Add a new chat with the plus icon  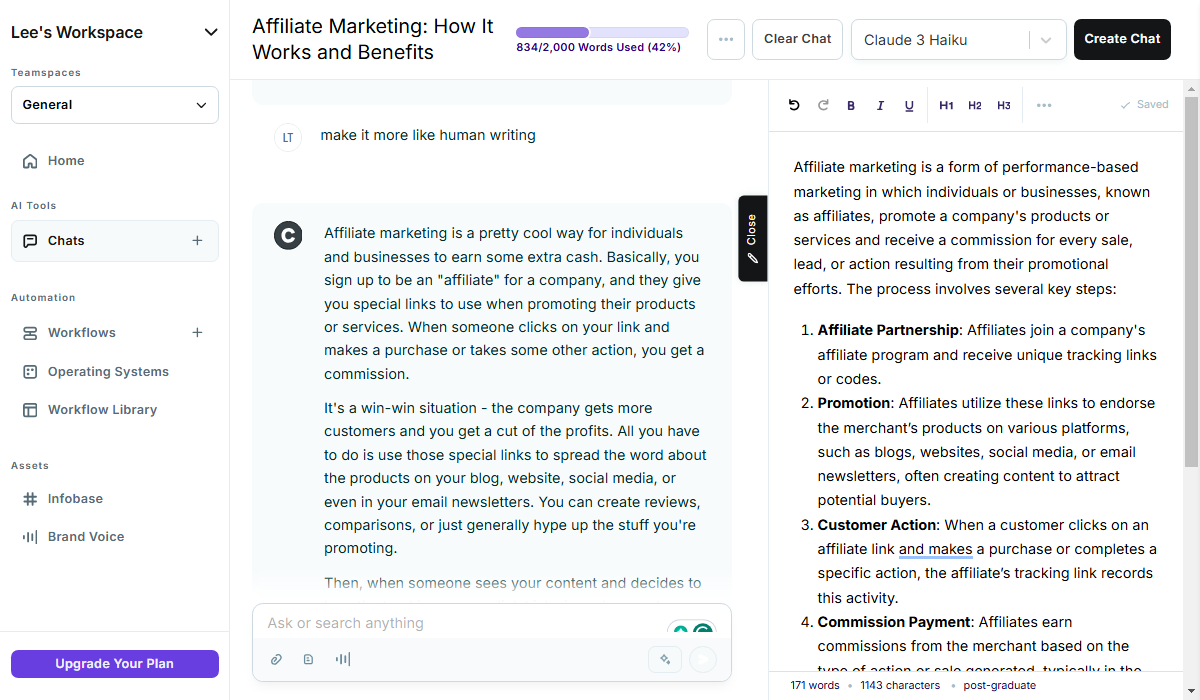pos(197,241)
